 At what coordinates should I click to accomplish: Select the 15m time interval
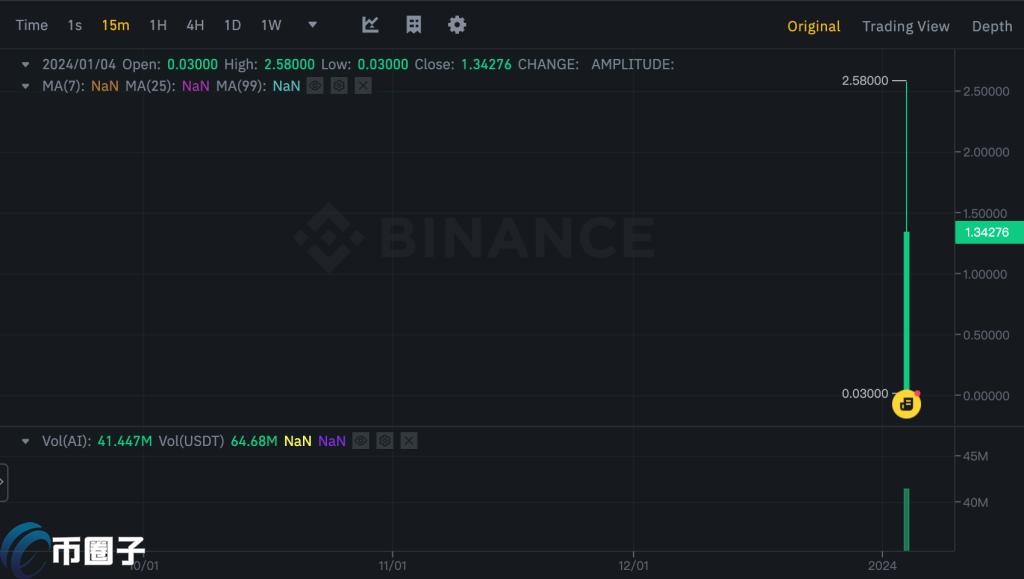point(115,25)
